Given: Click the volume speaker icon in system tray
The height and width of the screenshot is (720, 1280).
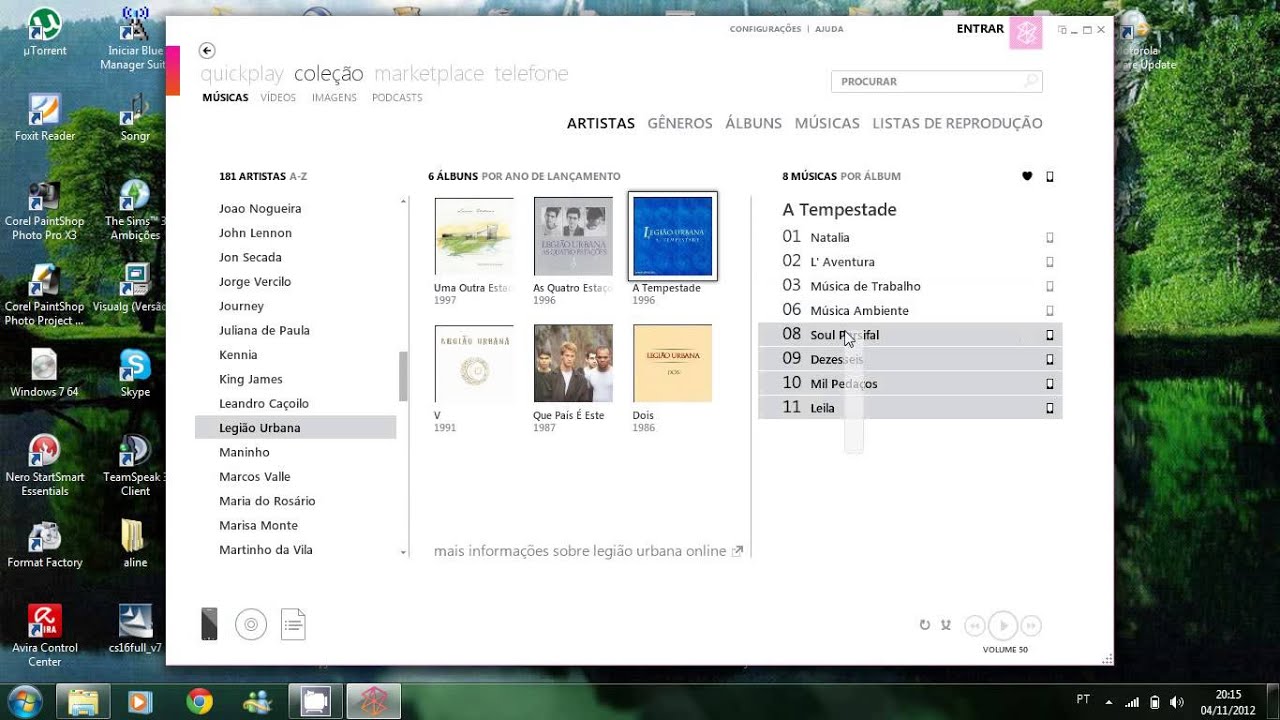Looking at the screenshot, I should [x=1176, y=702].
